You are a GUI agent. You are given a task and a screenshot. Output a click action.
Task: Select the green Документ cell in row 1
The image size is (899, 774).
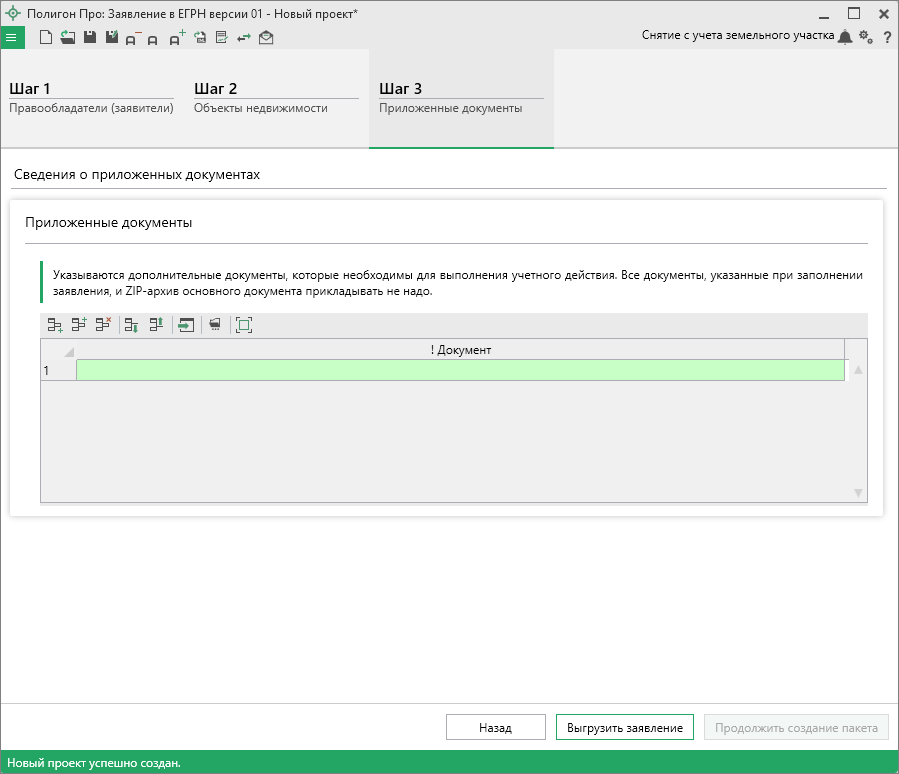pos(460,370)
